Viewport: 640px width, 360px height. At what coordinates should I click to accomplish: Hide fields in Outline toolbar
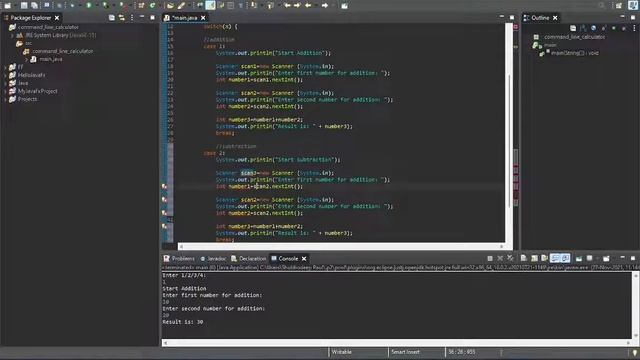pos(593,28)
